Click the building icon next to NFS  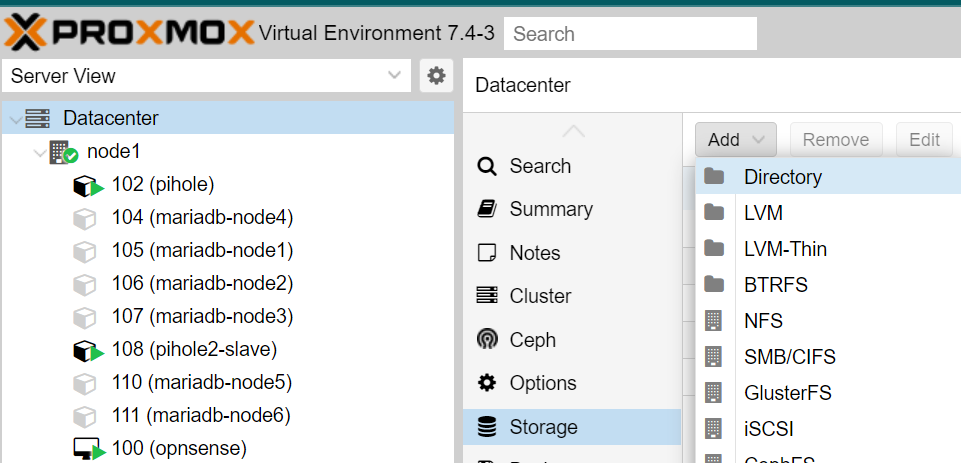point(713,320)
